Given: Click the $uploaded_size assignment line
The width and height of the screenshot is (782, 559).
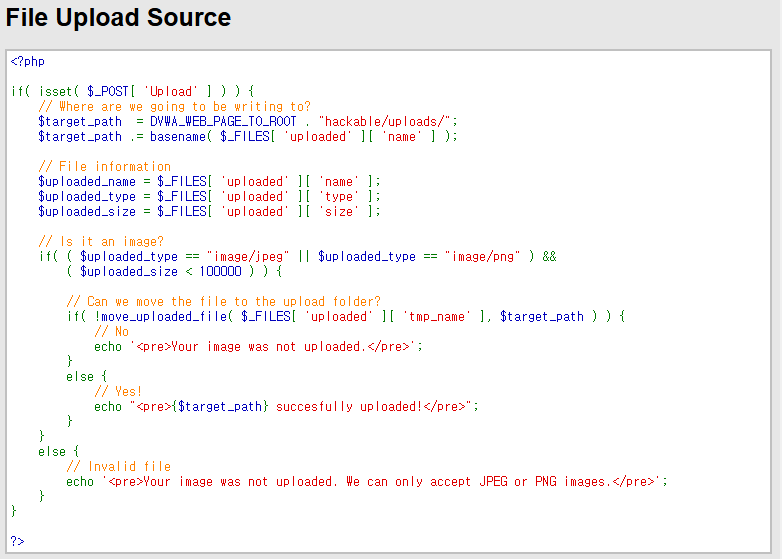Looking at the screenshot, I should coord(209,211).
